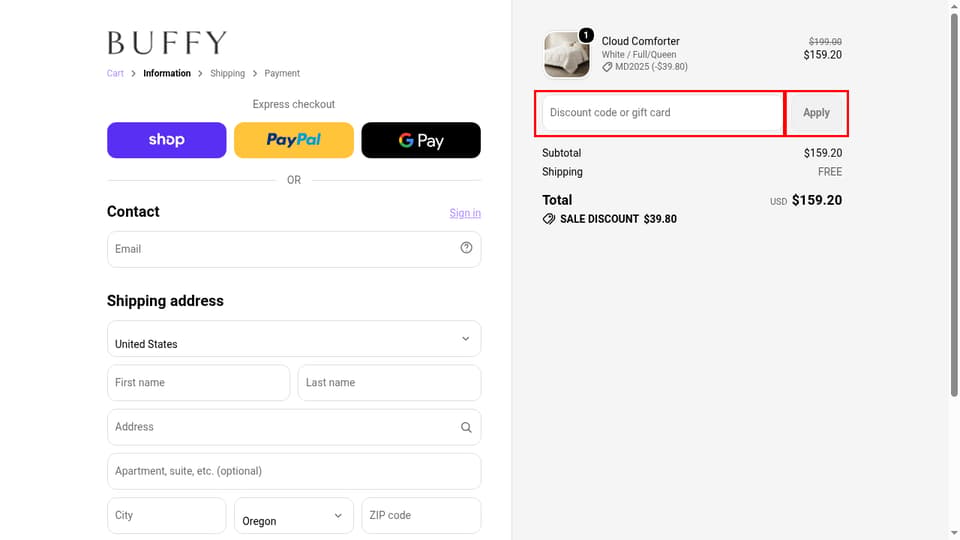Select the Shipping breadcrumb step
960x540 pixels.
point(227,73)
